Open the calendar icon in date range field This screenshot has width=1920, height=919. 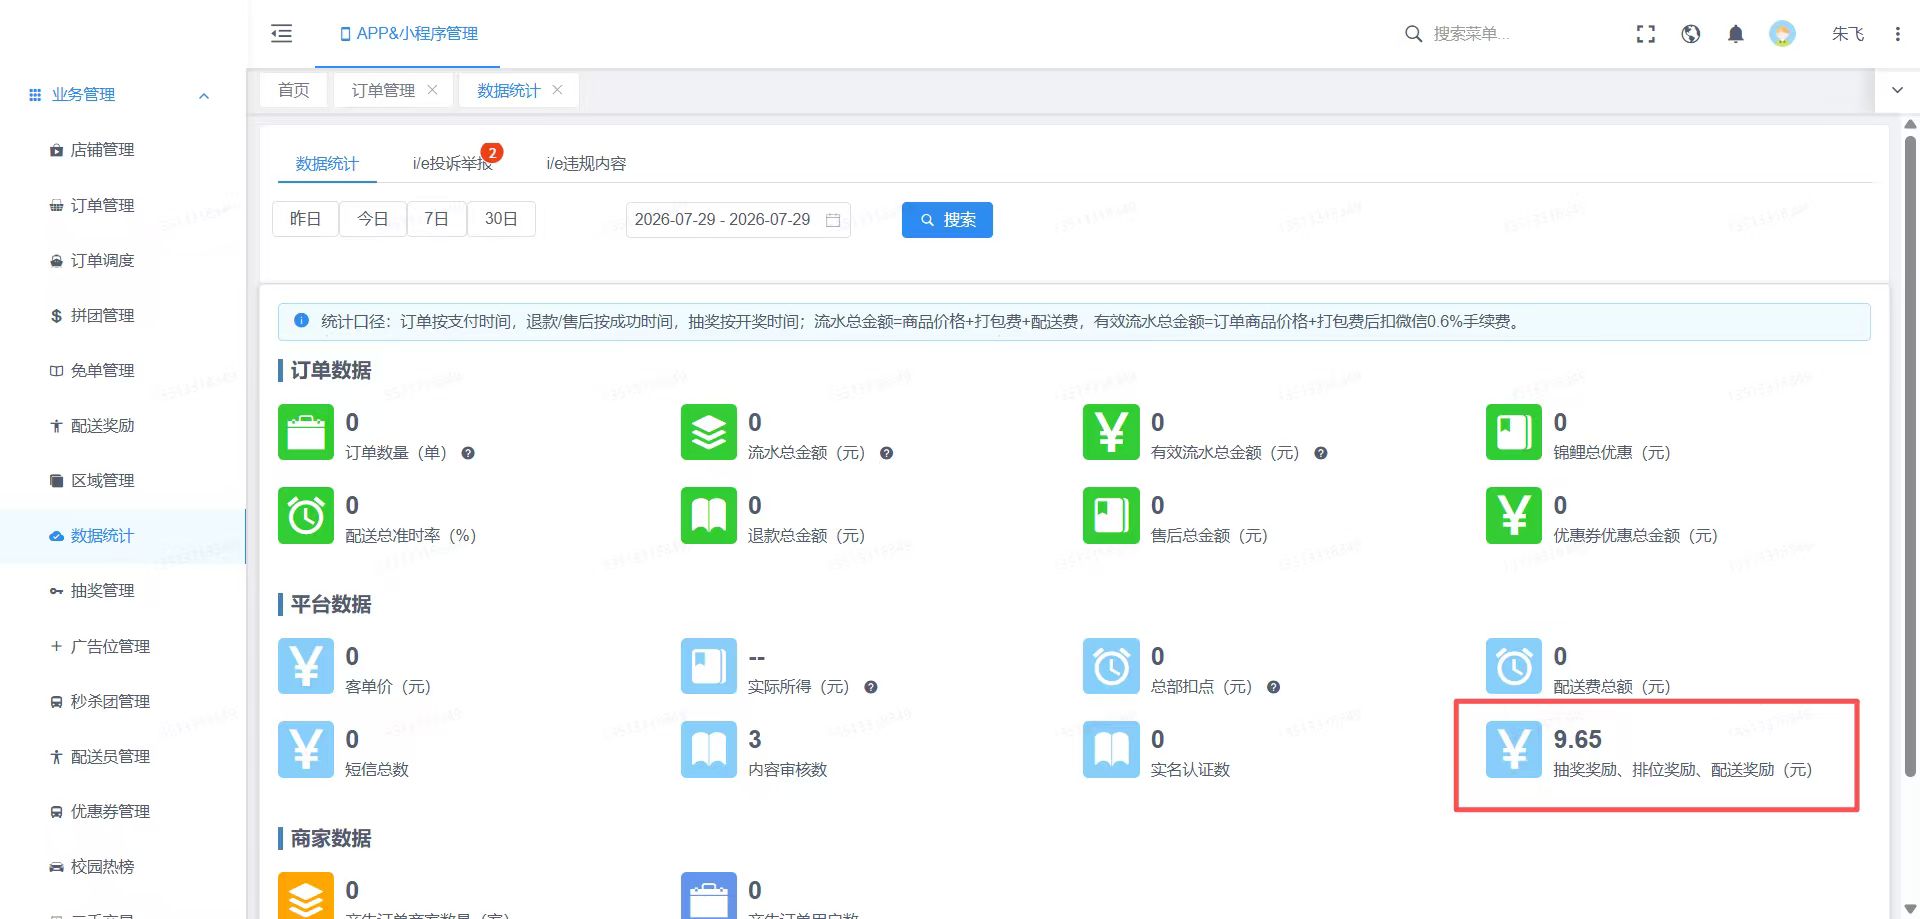[x=832, y=220]
